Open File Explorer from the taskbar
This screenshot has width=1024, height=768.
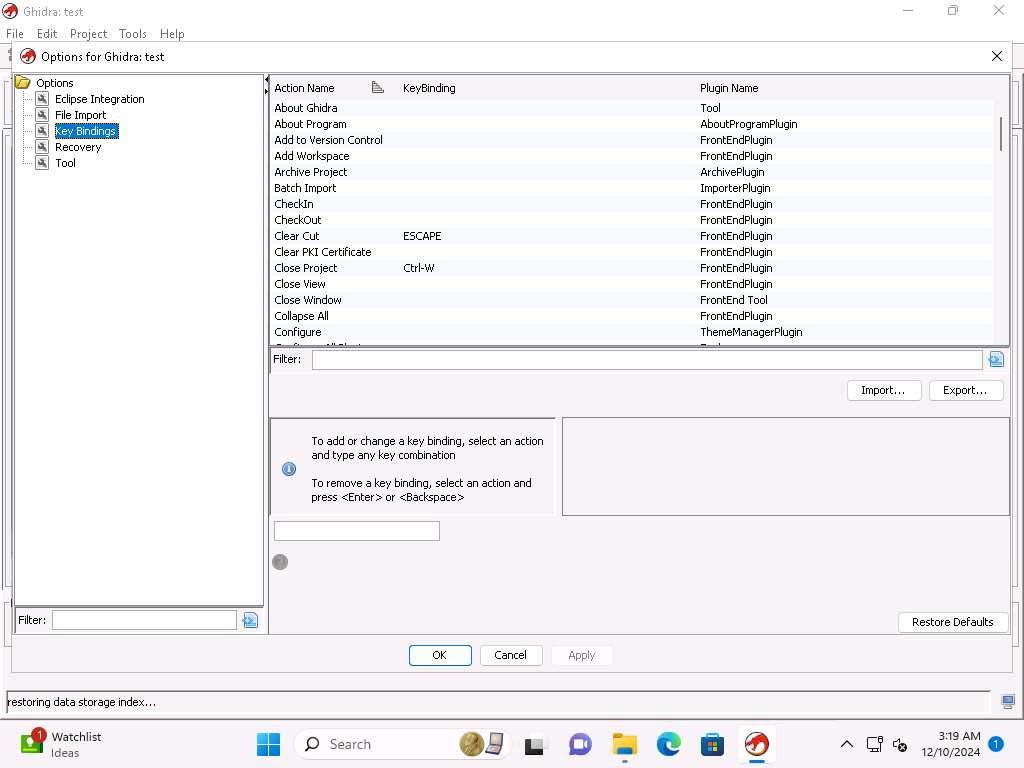pos(624,744)
